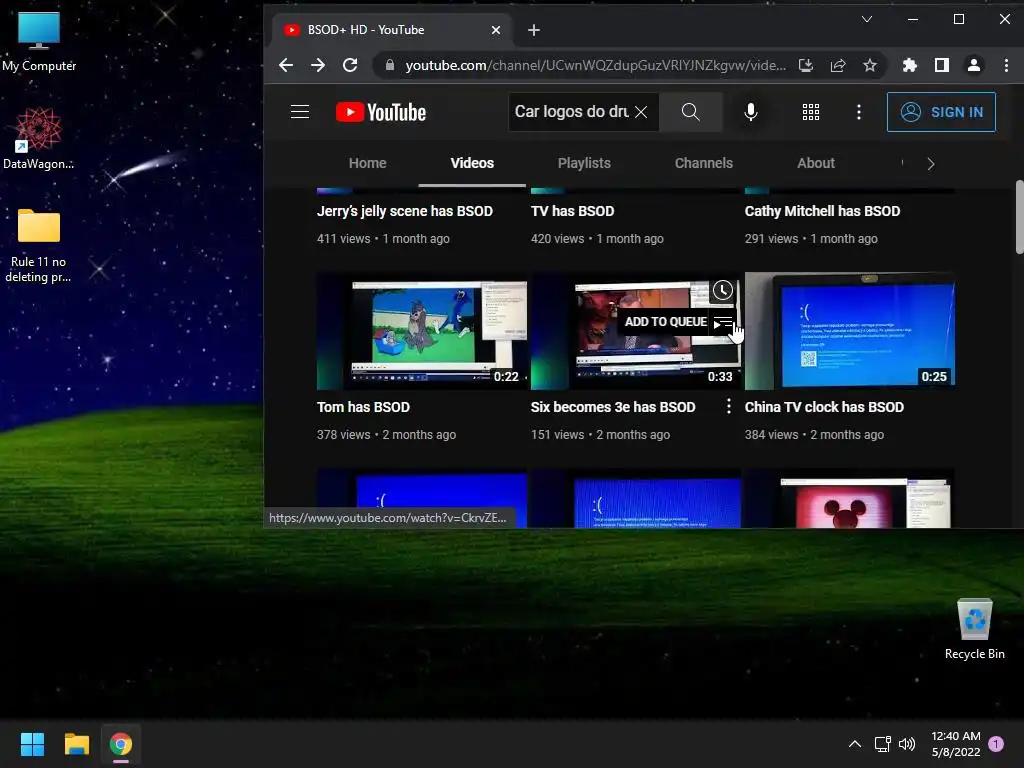Go back in Chrome
Screen dimensions: 1024x768
coord(286,65)
